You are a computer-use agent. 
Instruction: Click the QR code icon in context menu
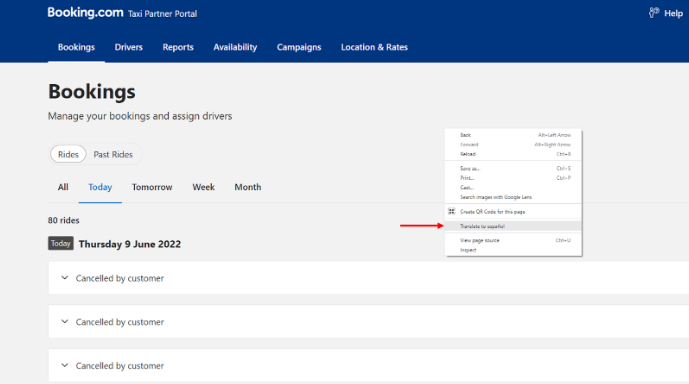click(451, 211)
